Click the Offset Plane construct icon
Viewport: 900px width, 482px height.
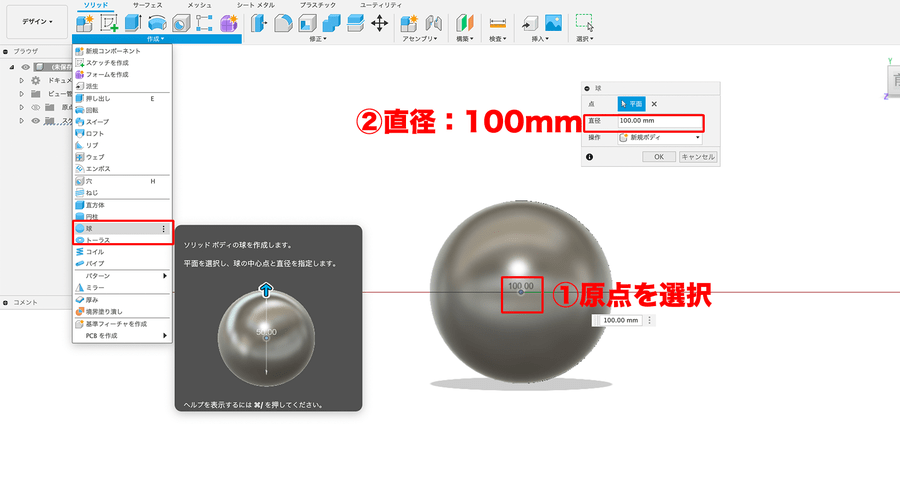click(464, 23)
